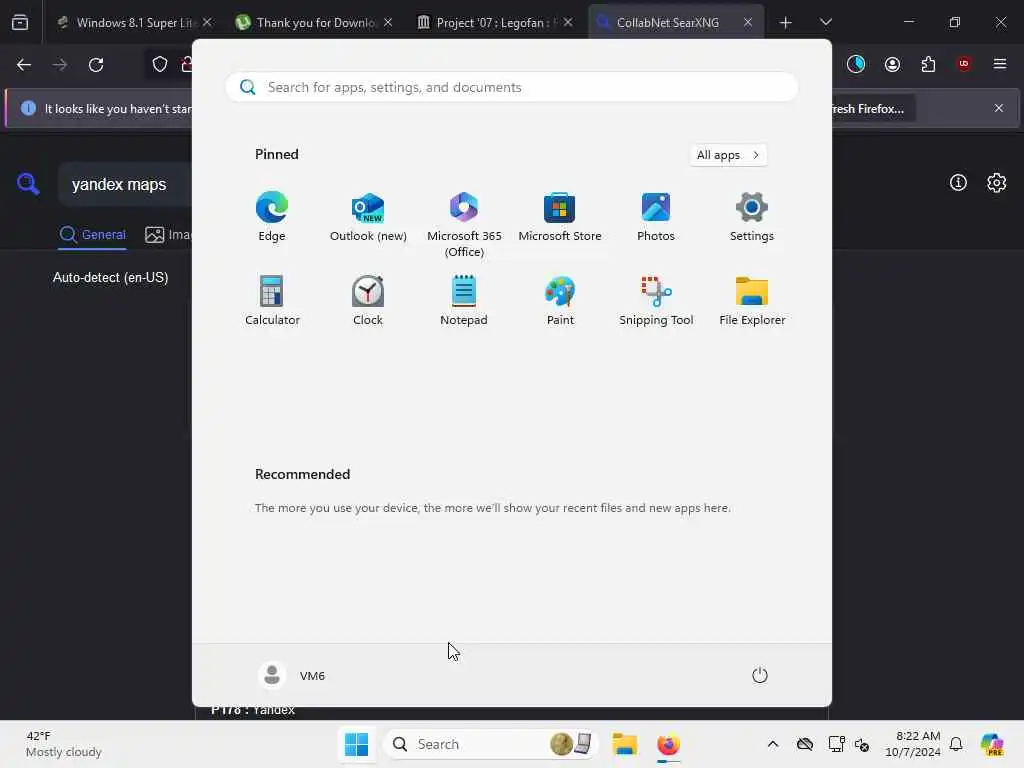The width and height of the screenshot is (1024, 768).
Task: Open the VM6 user account menu
Action: click(x=292, y=675)
